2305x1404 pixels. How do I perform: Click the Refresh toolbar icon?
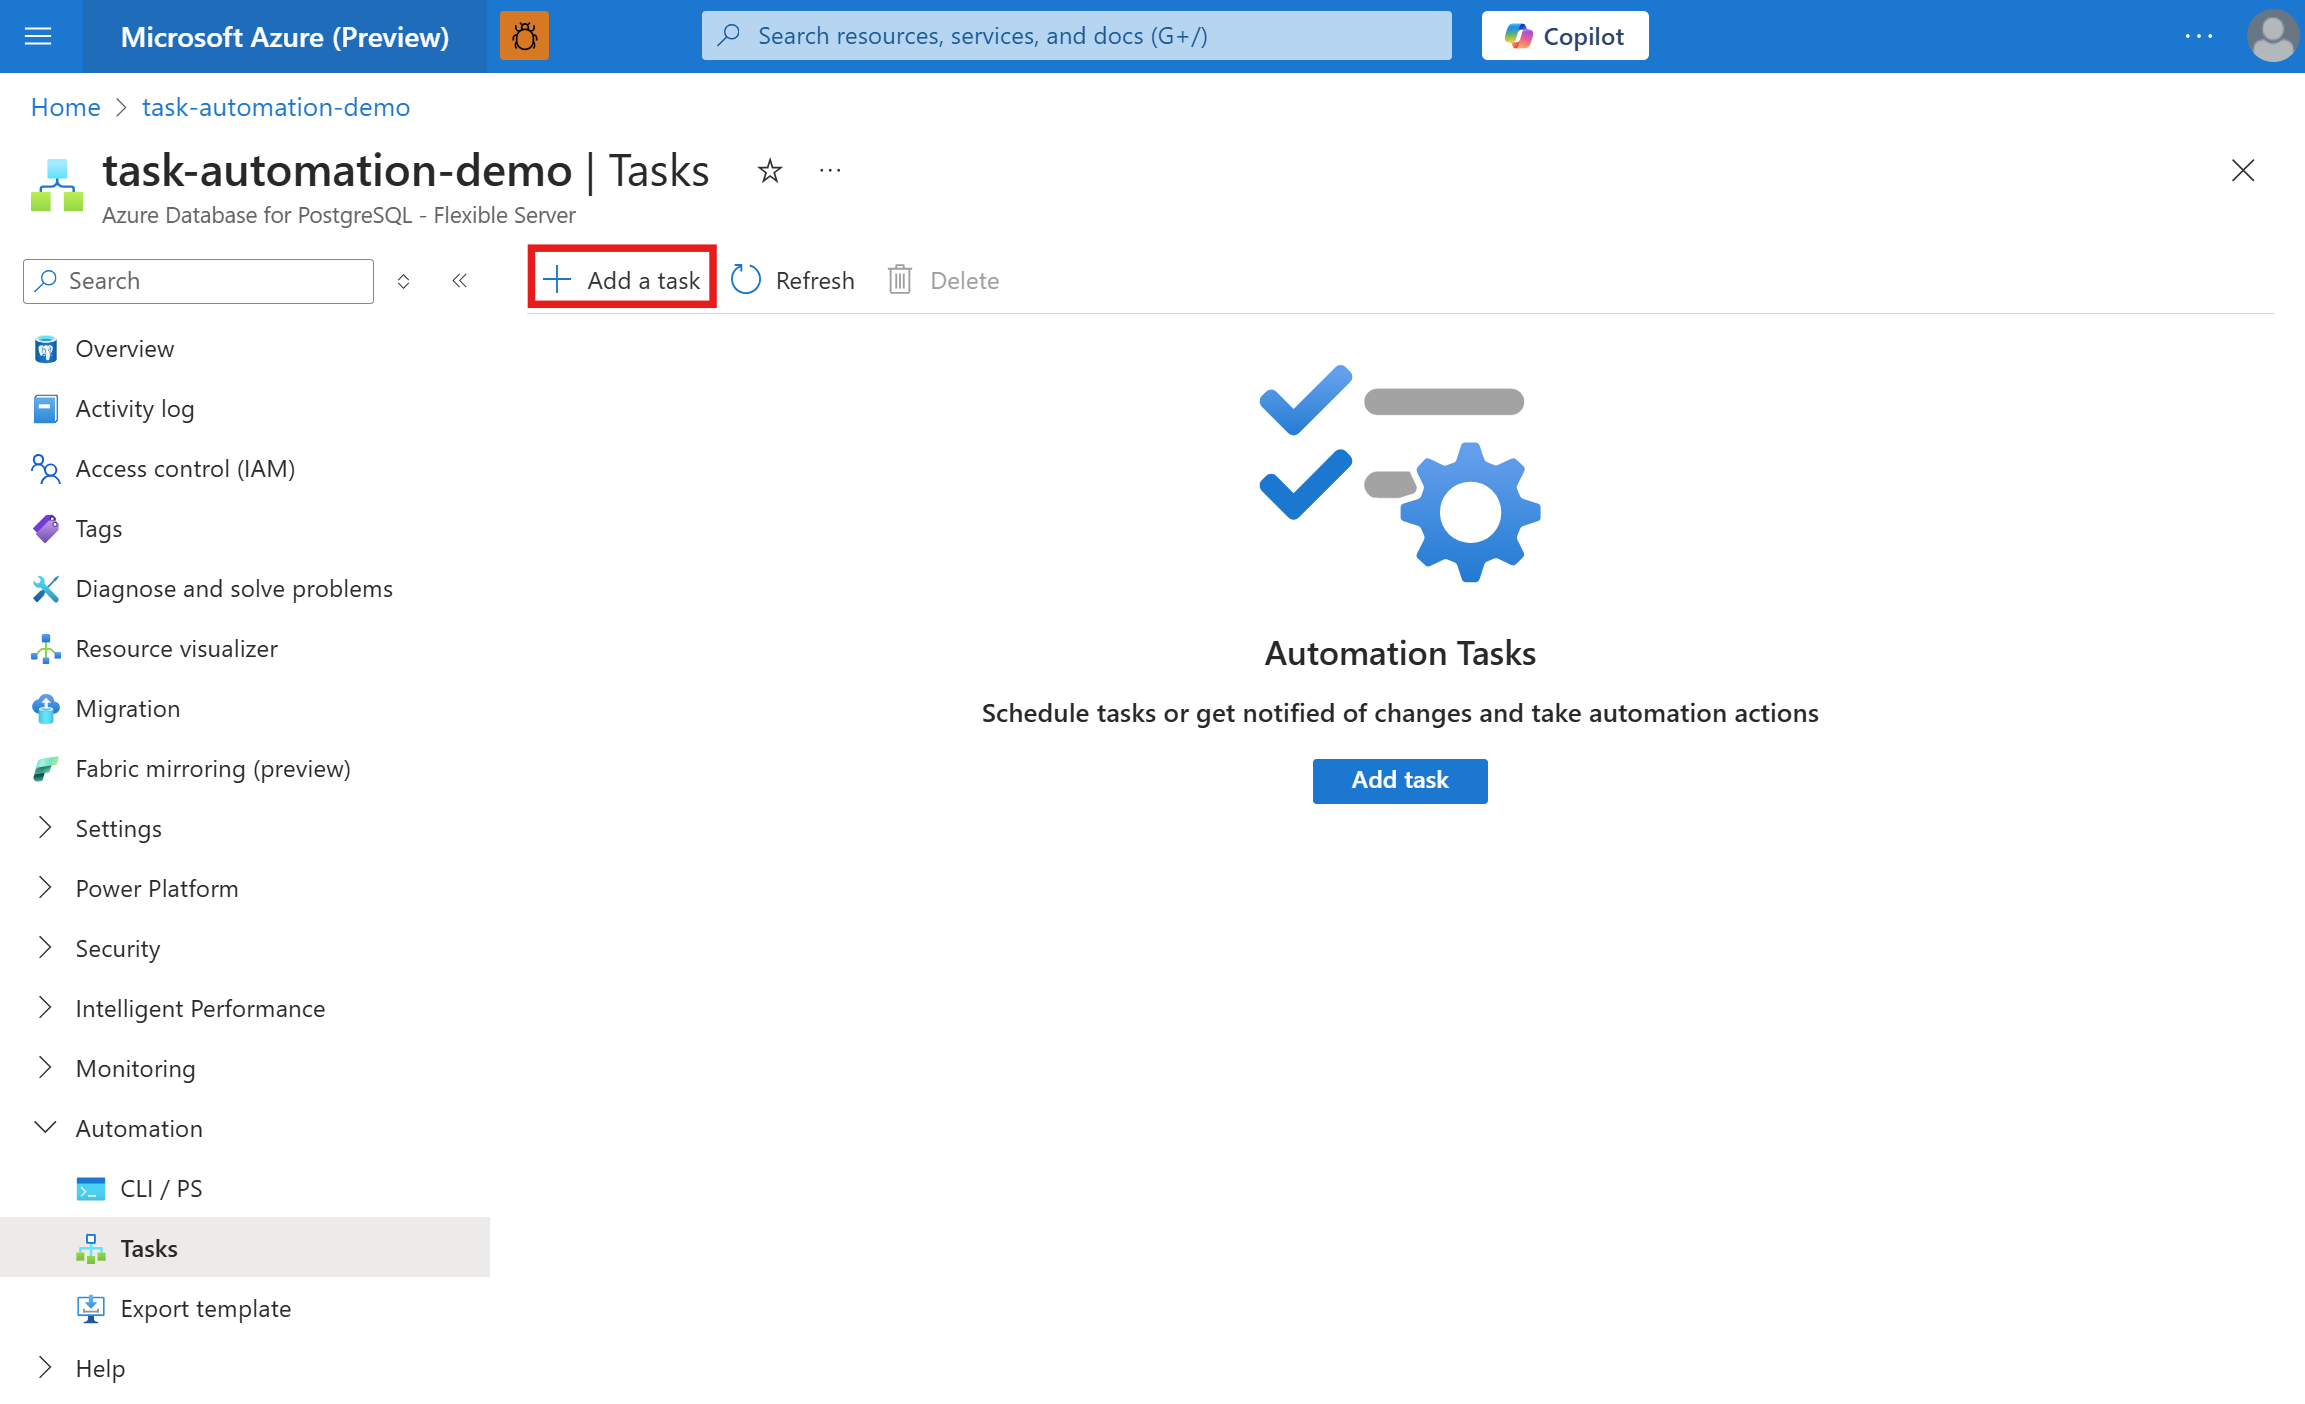746,280
